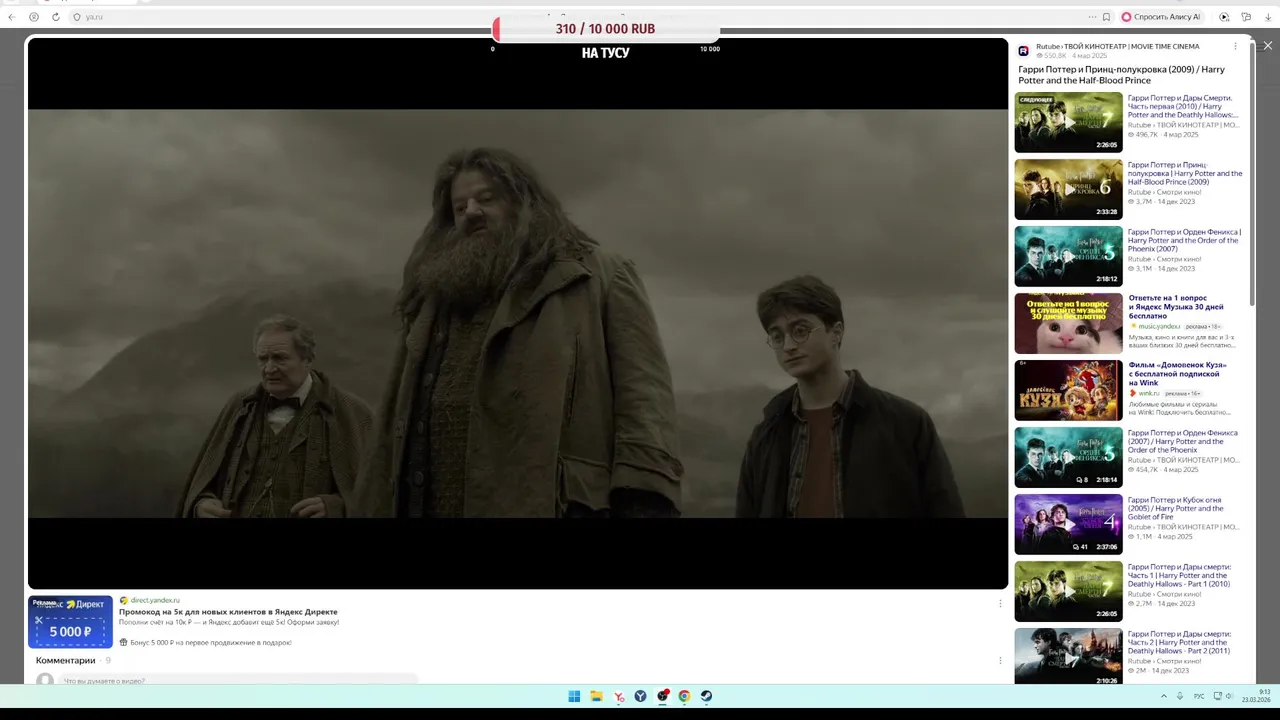Switch keyboard language РУС indicator
This screenshot has height=720, width=1280.
click(x=1199, y=696)
